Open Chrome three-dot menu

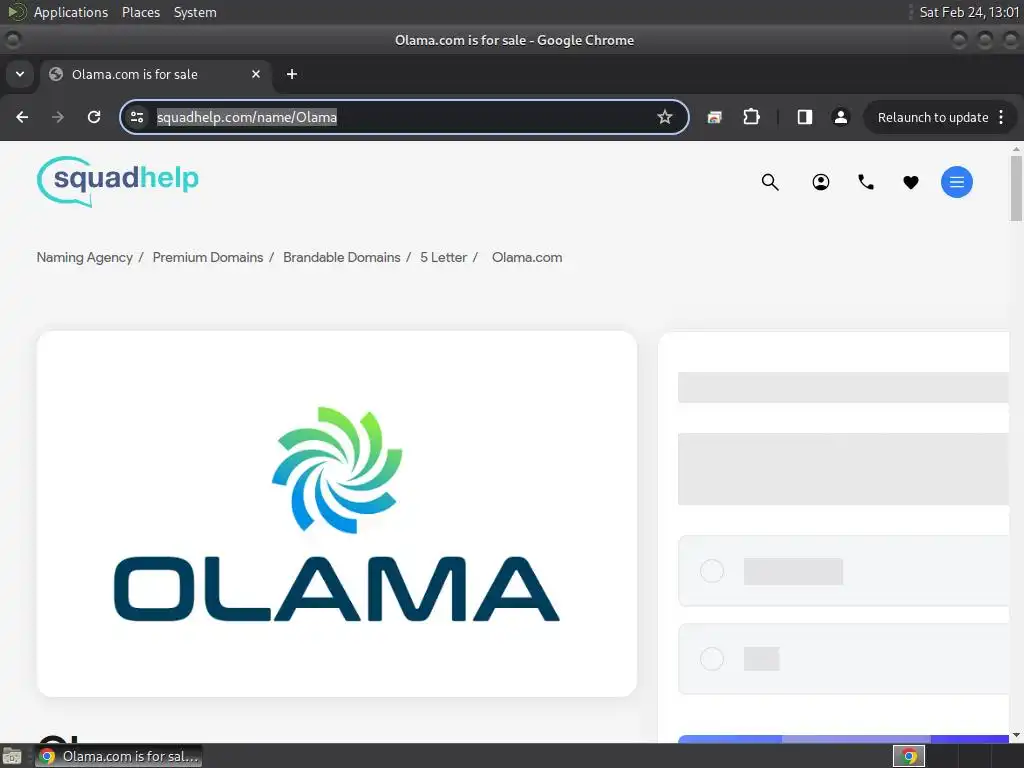1001,117
